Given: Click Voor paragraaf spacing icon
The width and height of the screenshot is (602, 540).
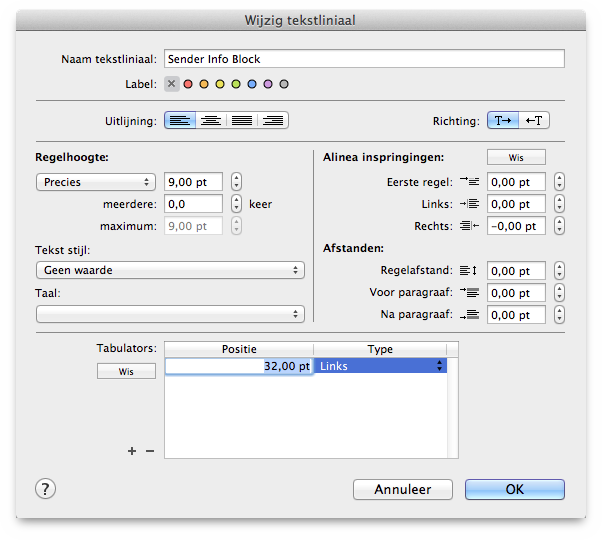Looking at the screenshot, I should 469,292.
